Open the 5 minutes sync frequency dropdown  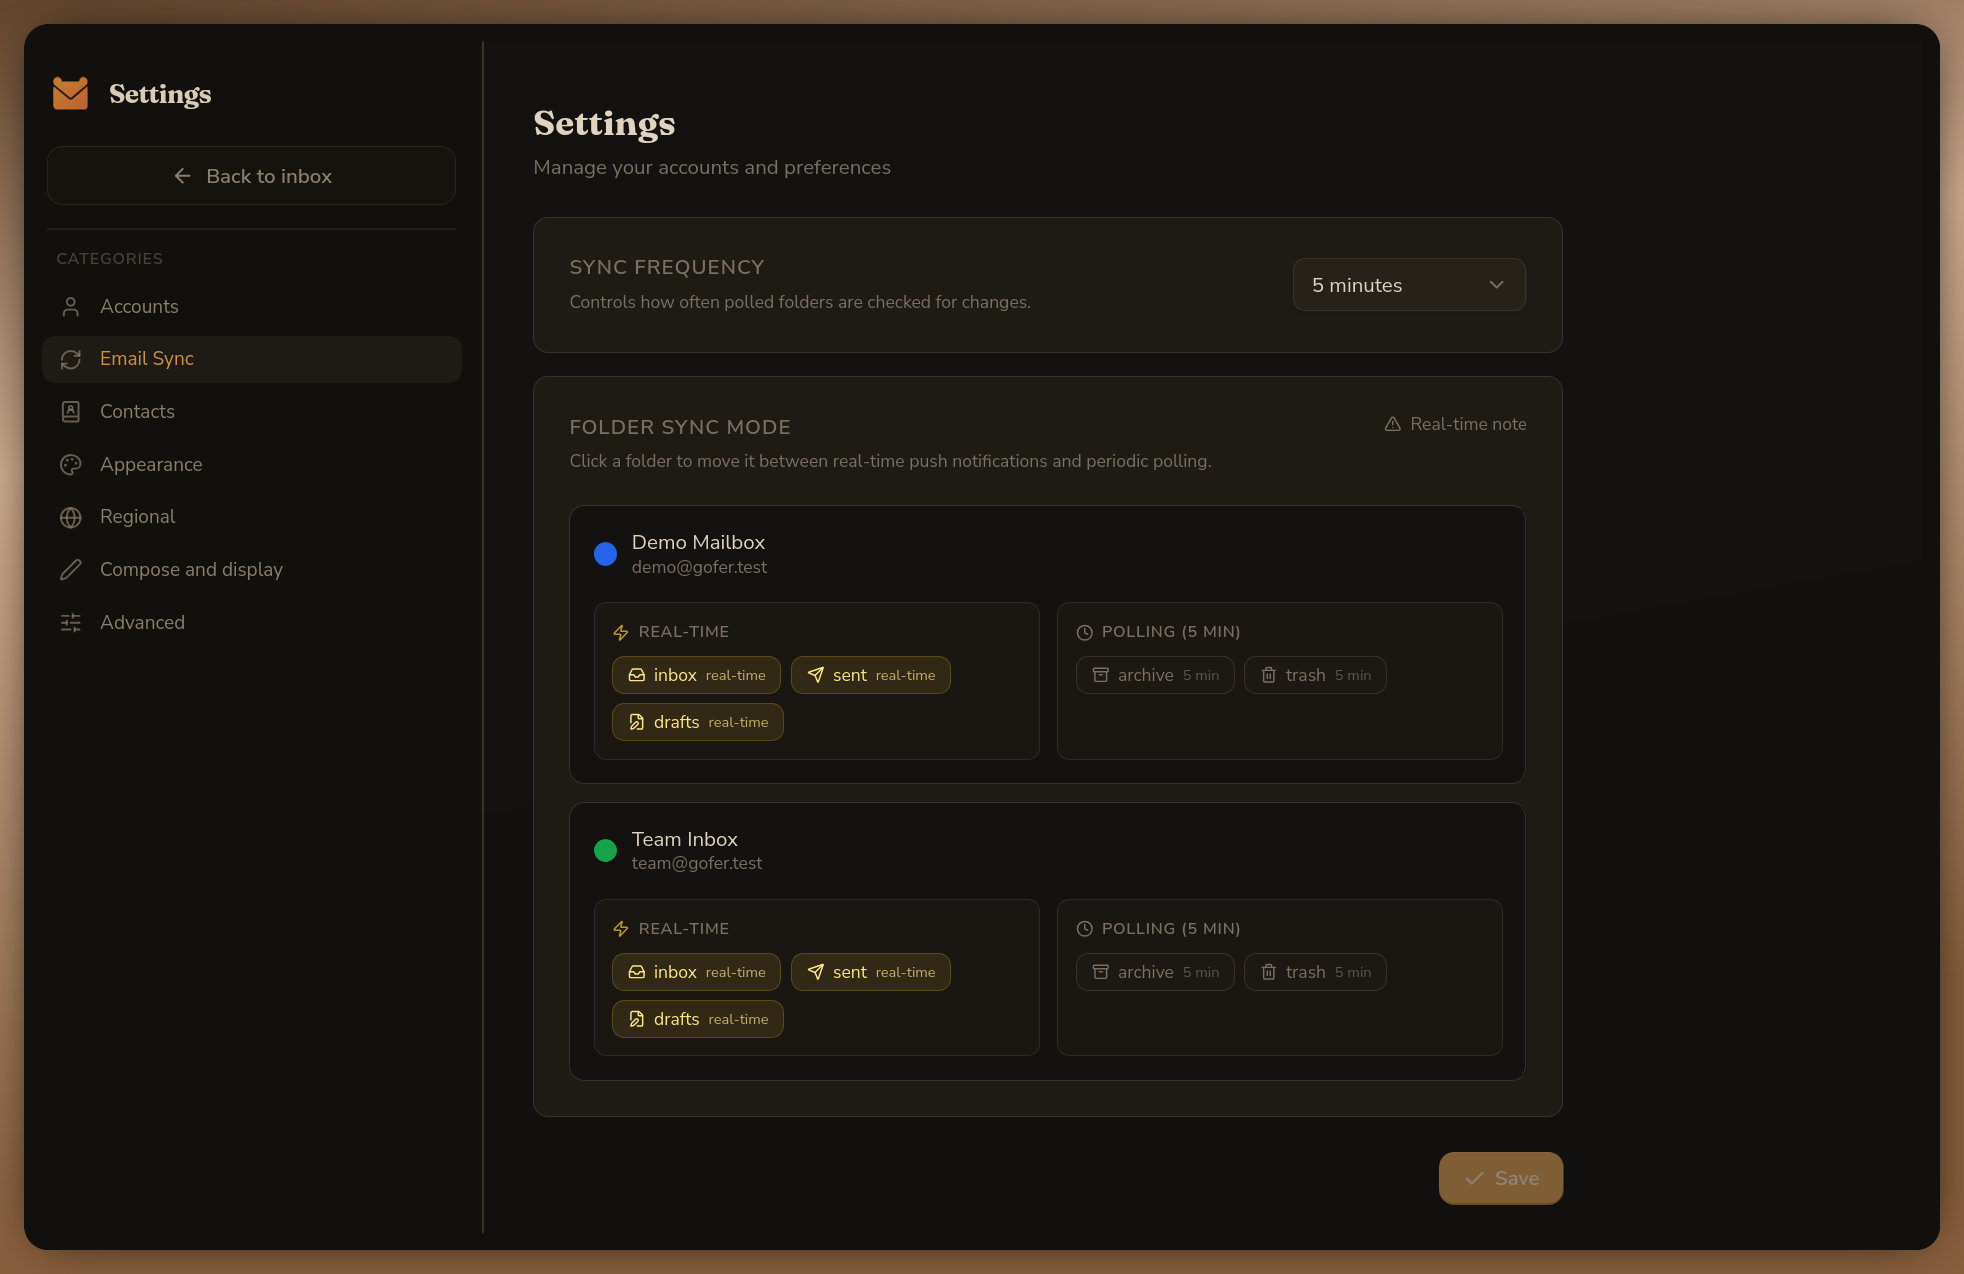pos(1409,285)
